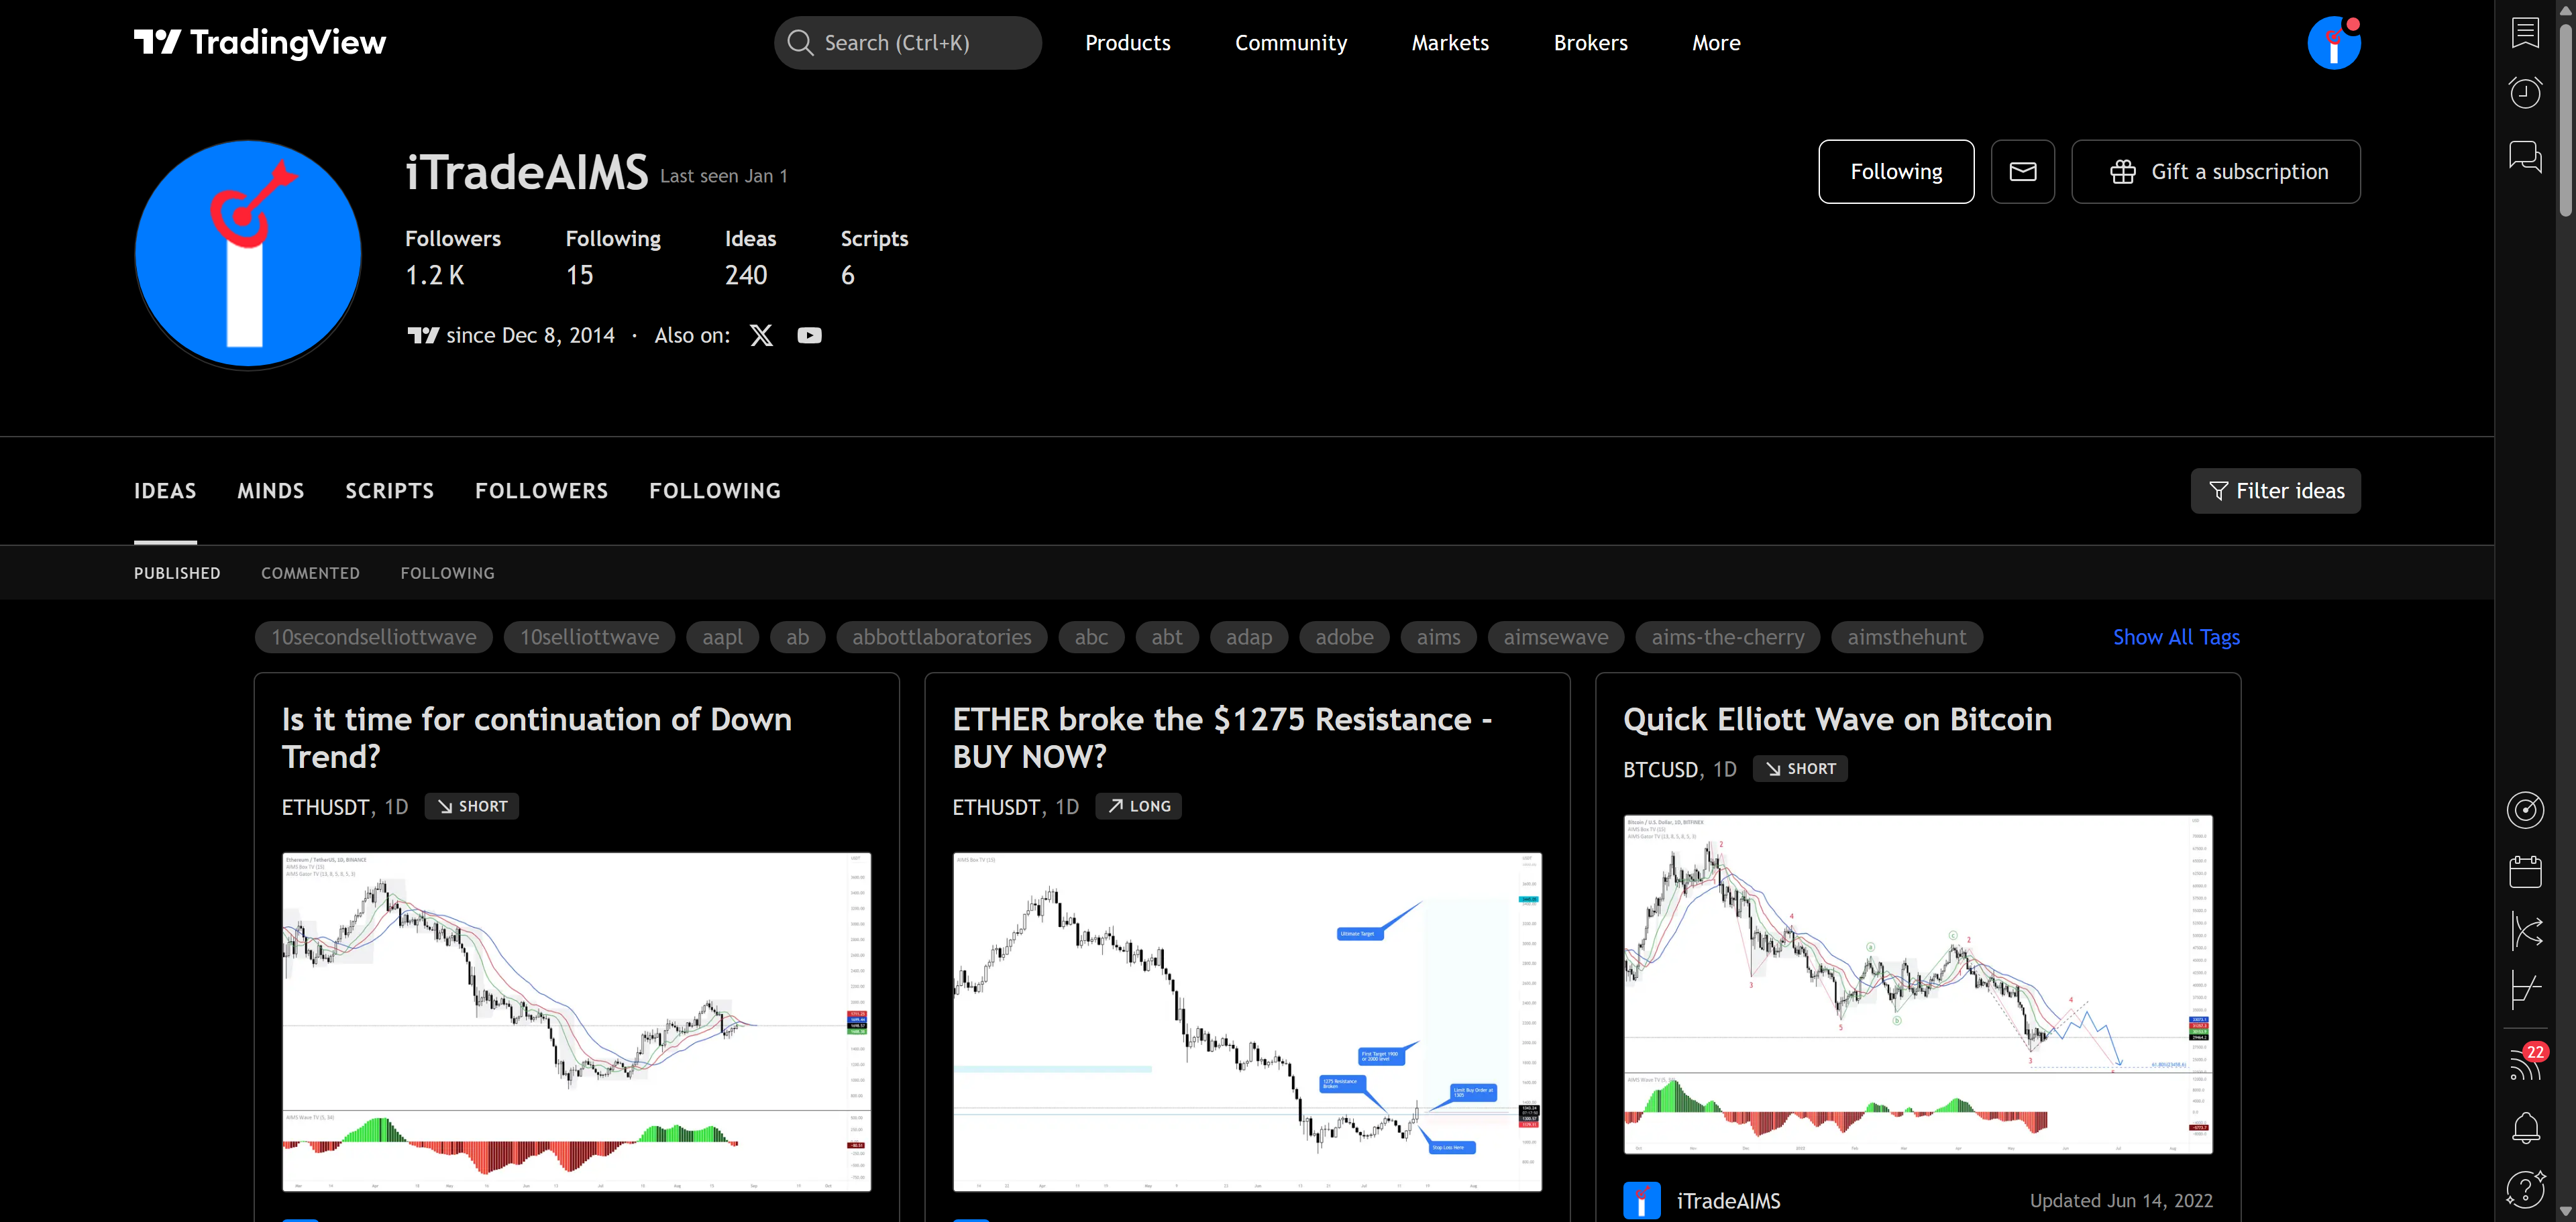Filter by the adap tag
This screenshot has height=1222, width=2576.
pyautogui.click(x=1249, y=637)
